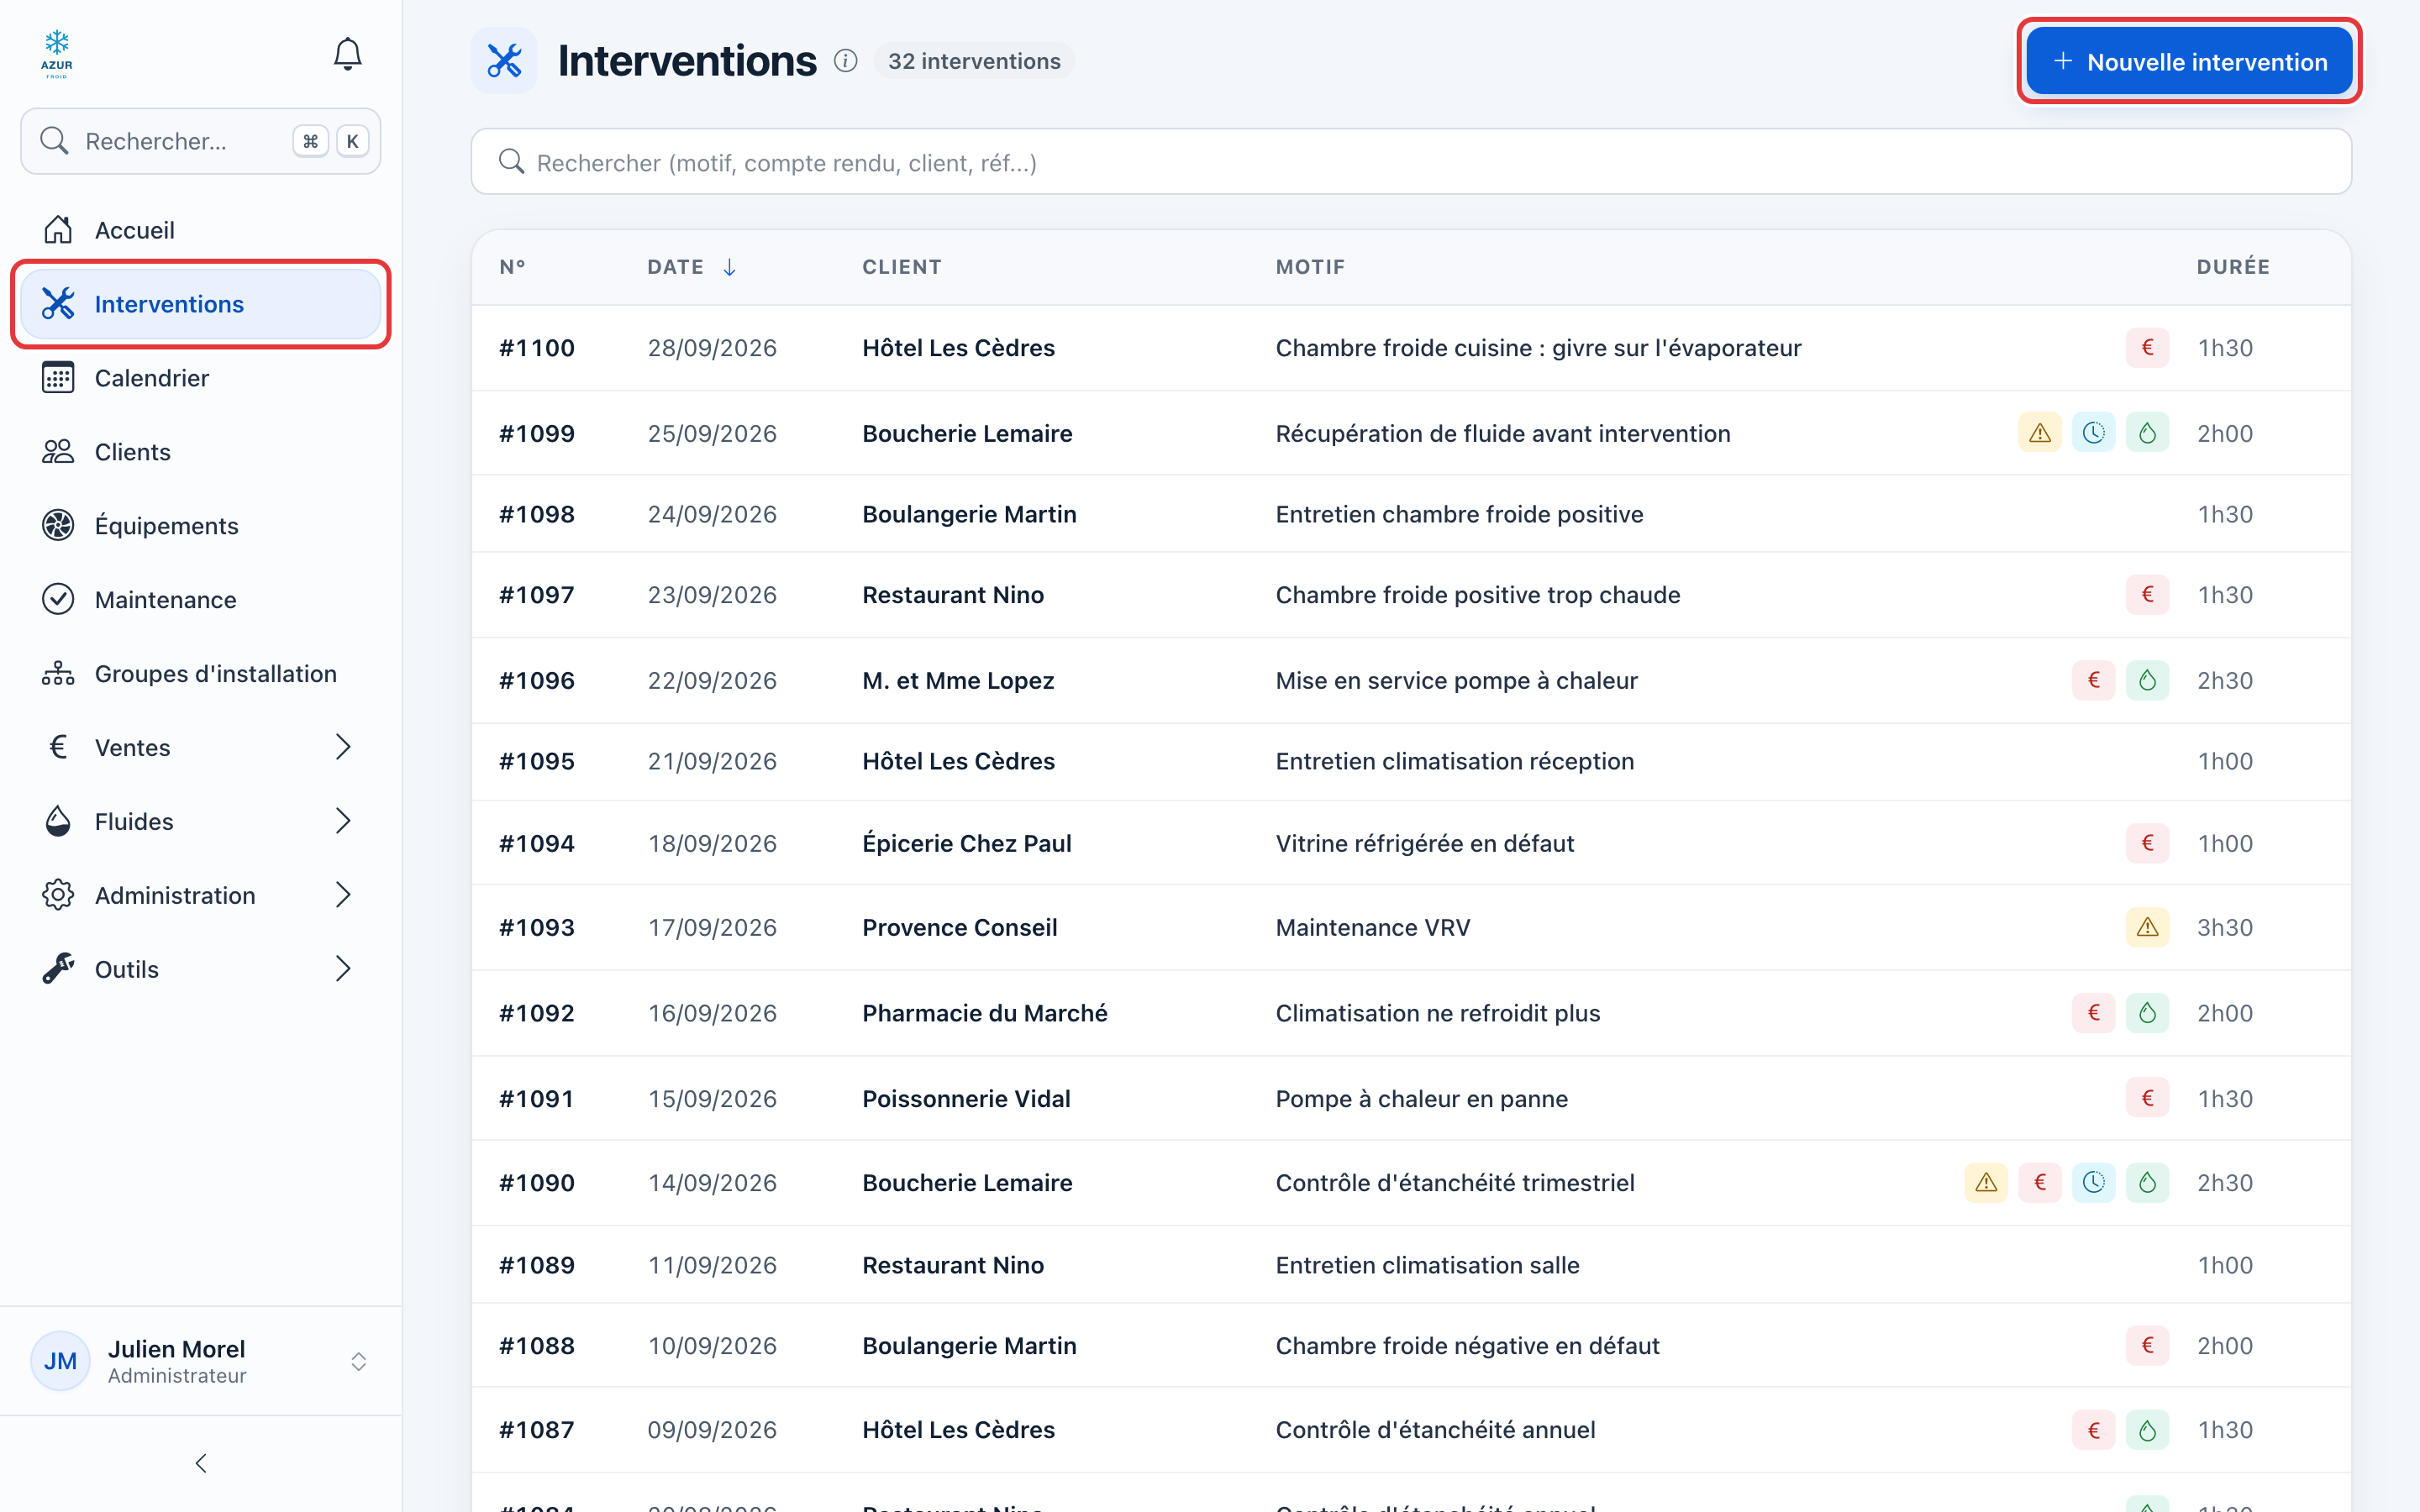2420x1512 pixels.
Task: Click client Épicerie Chez Paul
Action: click(967, 843)
